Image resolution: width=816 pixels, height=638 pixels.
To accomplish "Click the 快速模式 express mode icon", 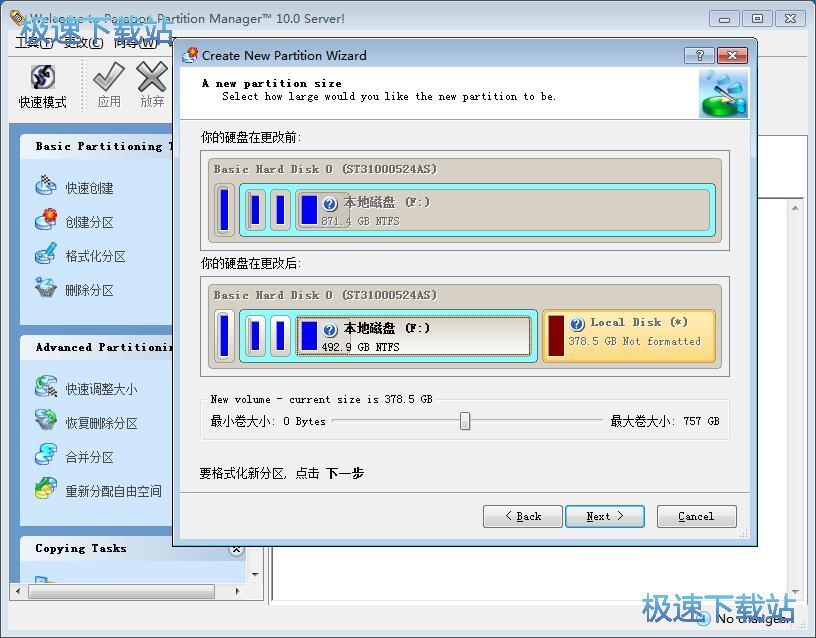I will 43,78.
